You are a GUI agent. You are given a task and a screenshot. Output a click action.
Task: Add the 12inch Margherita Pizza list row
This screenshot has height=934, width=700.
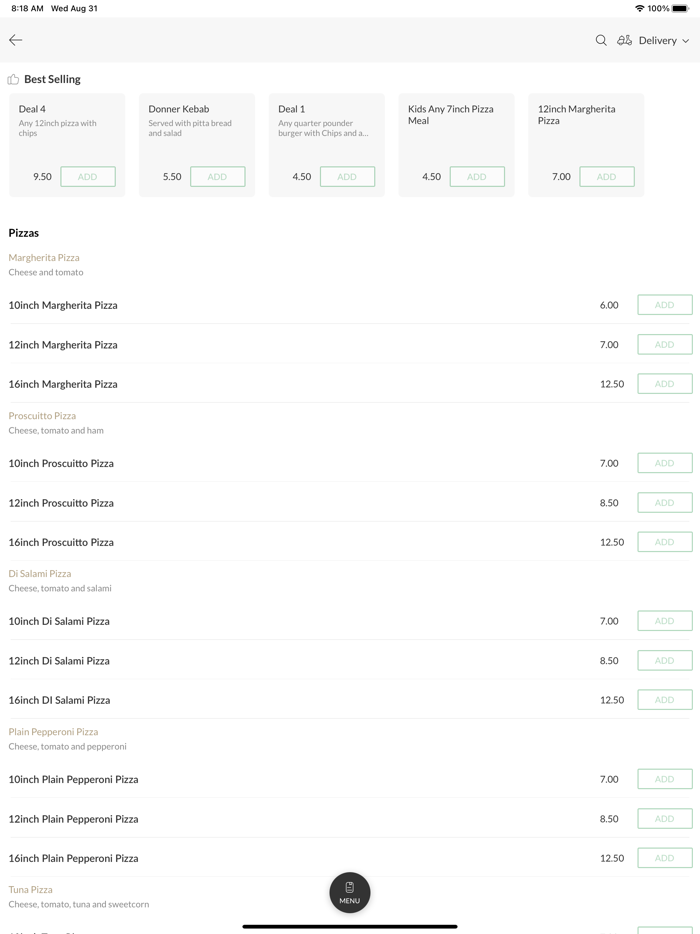coord(665,344)
